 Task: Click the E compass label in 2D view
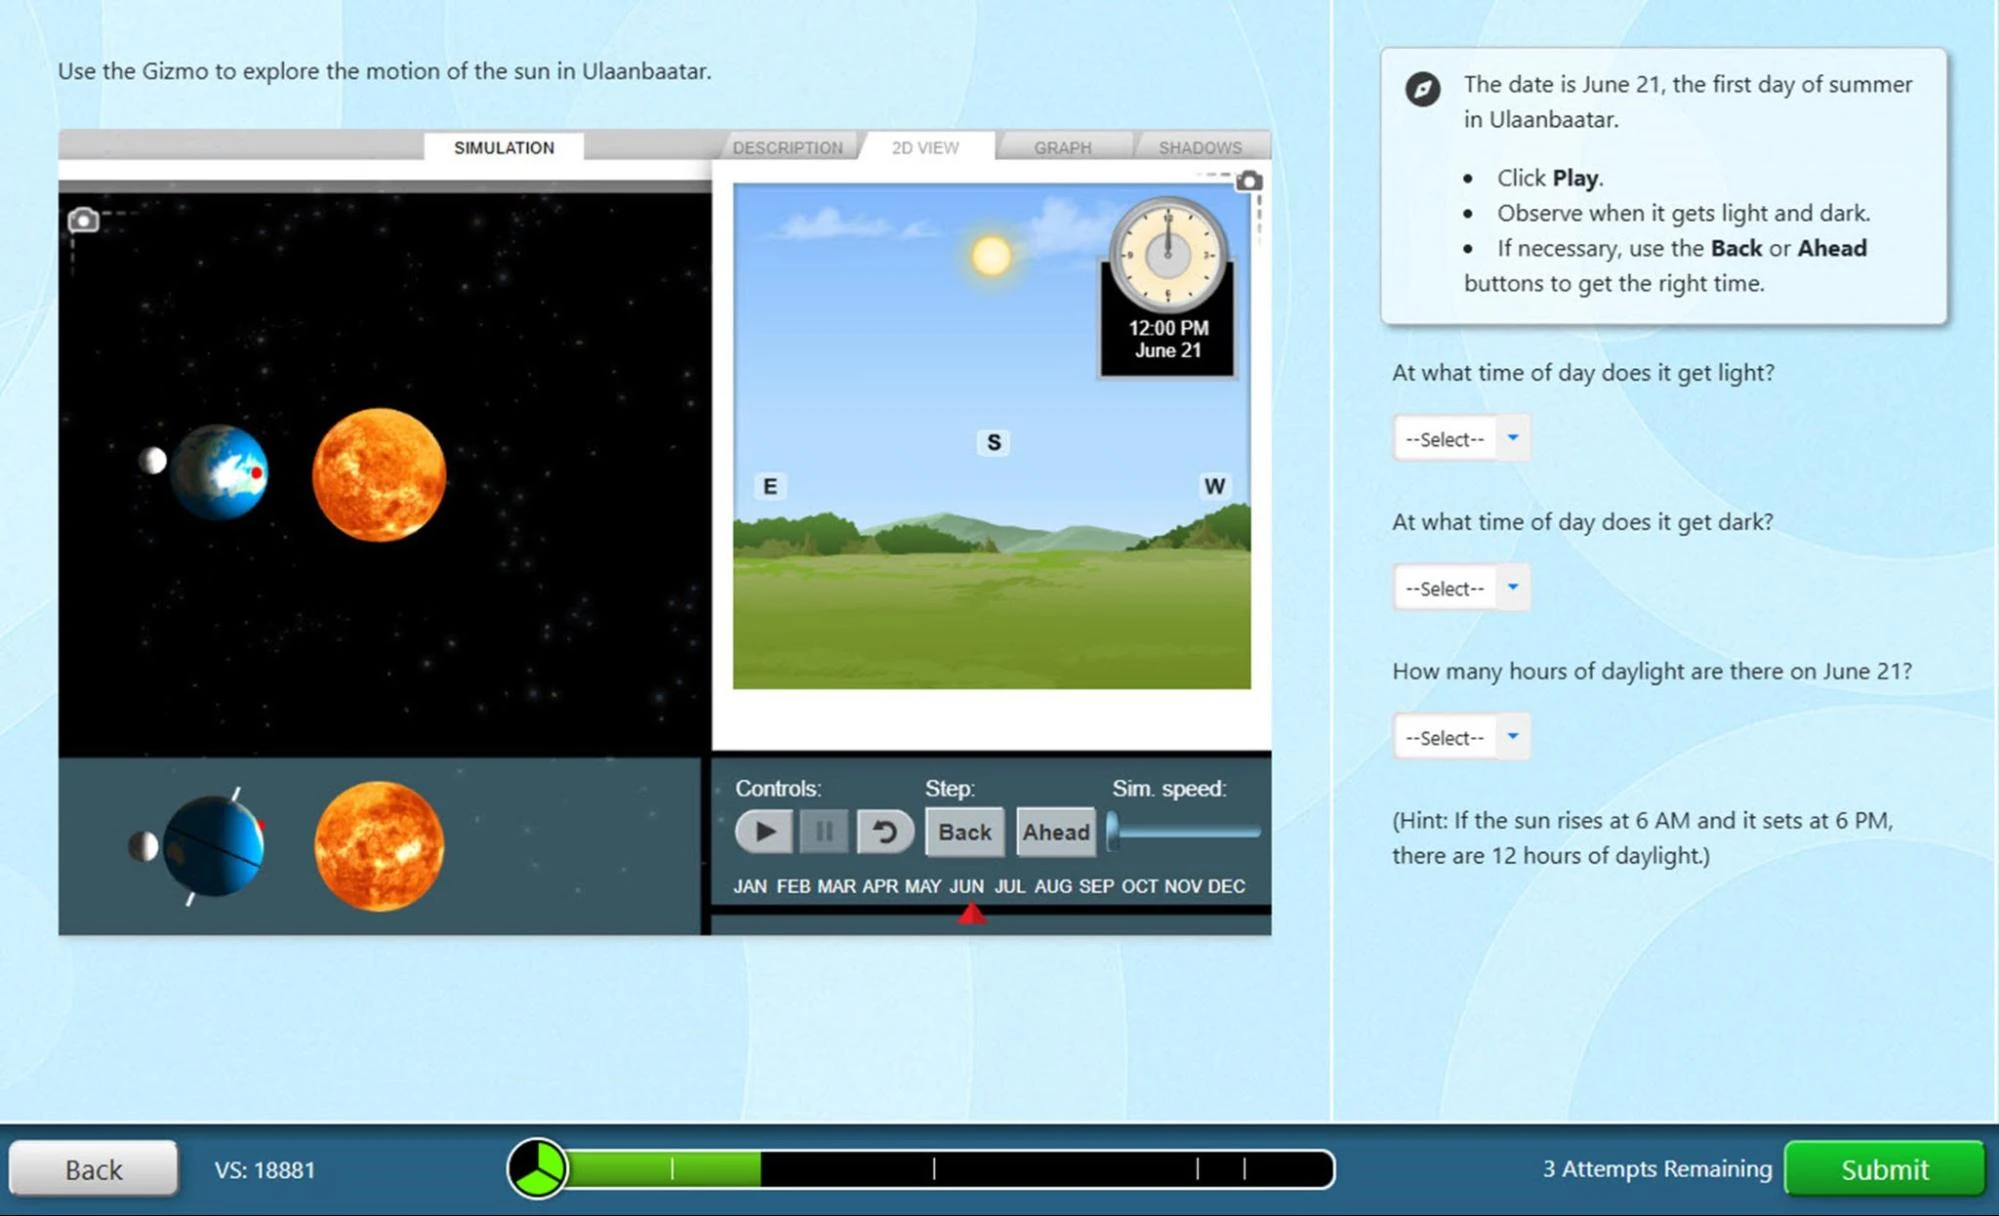coord(770,486)
